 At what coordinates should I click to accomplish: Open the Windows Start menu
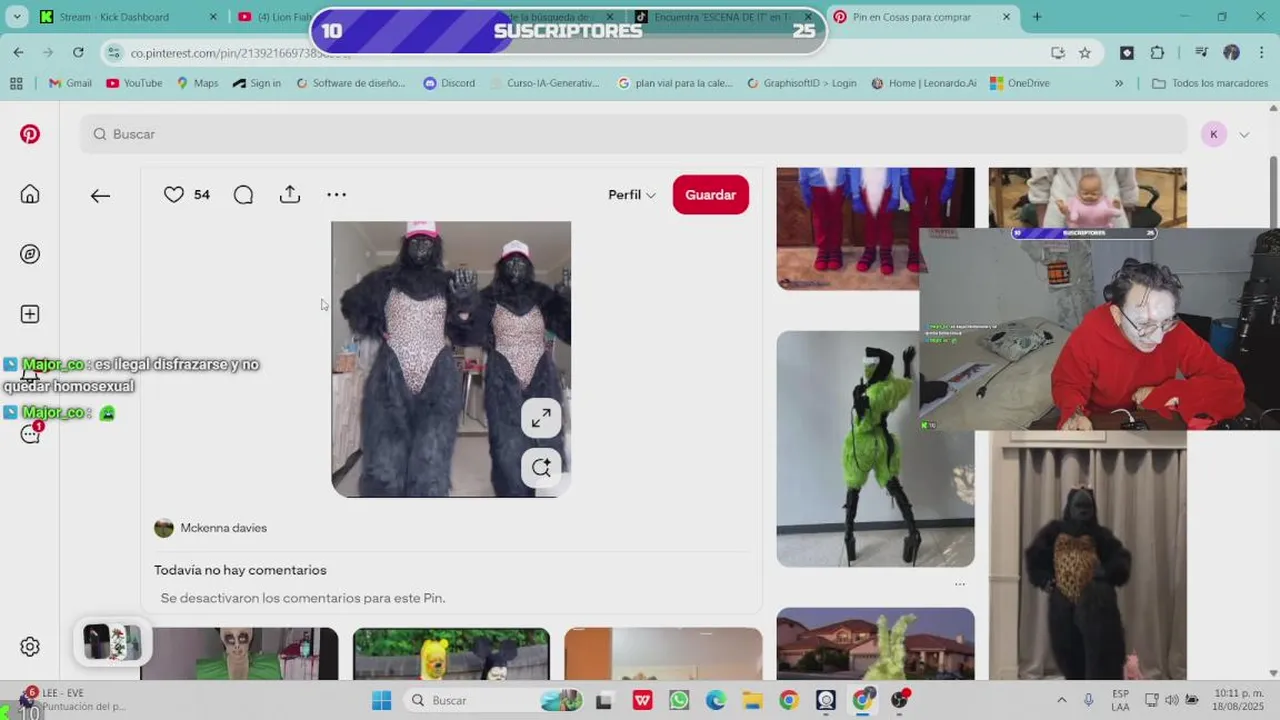pyautogui.click(x=382, y=700)
